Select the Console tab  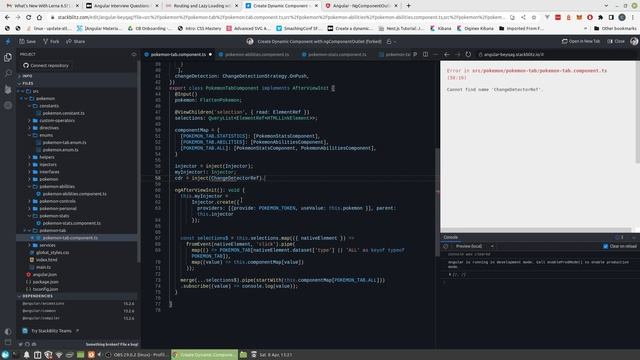pyautogui.click(x=451, y=237)
